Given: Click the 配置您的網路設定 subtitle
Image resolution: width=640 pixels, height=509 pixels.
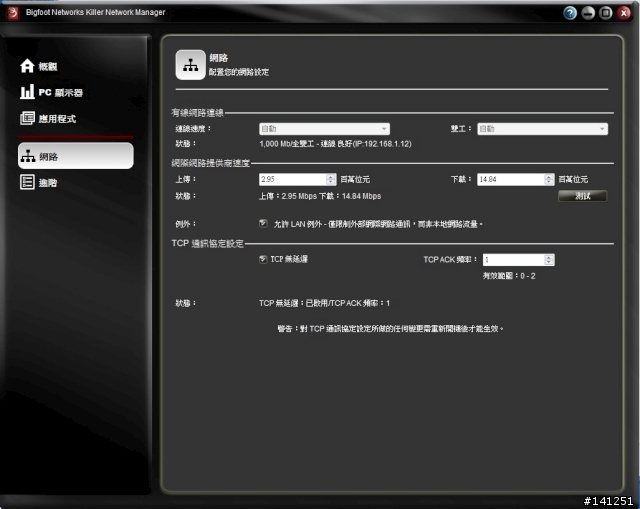Looking at the screenshot, I should 239,72.
